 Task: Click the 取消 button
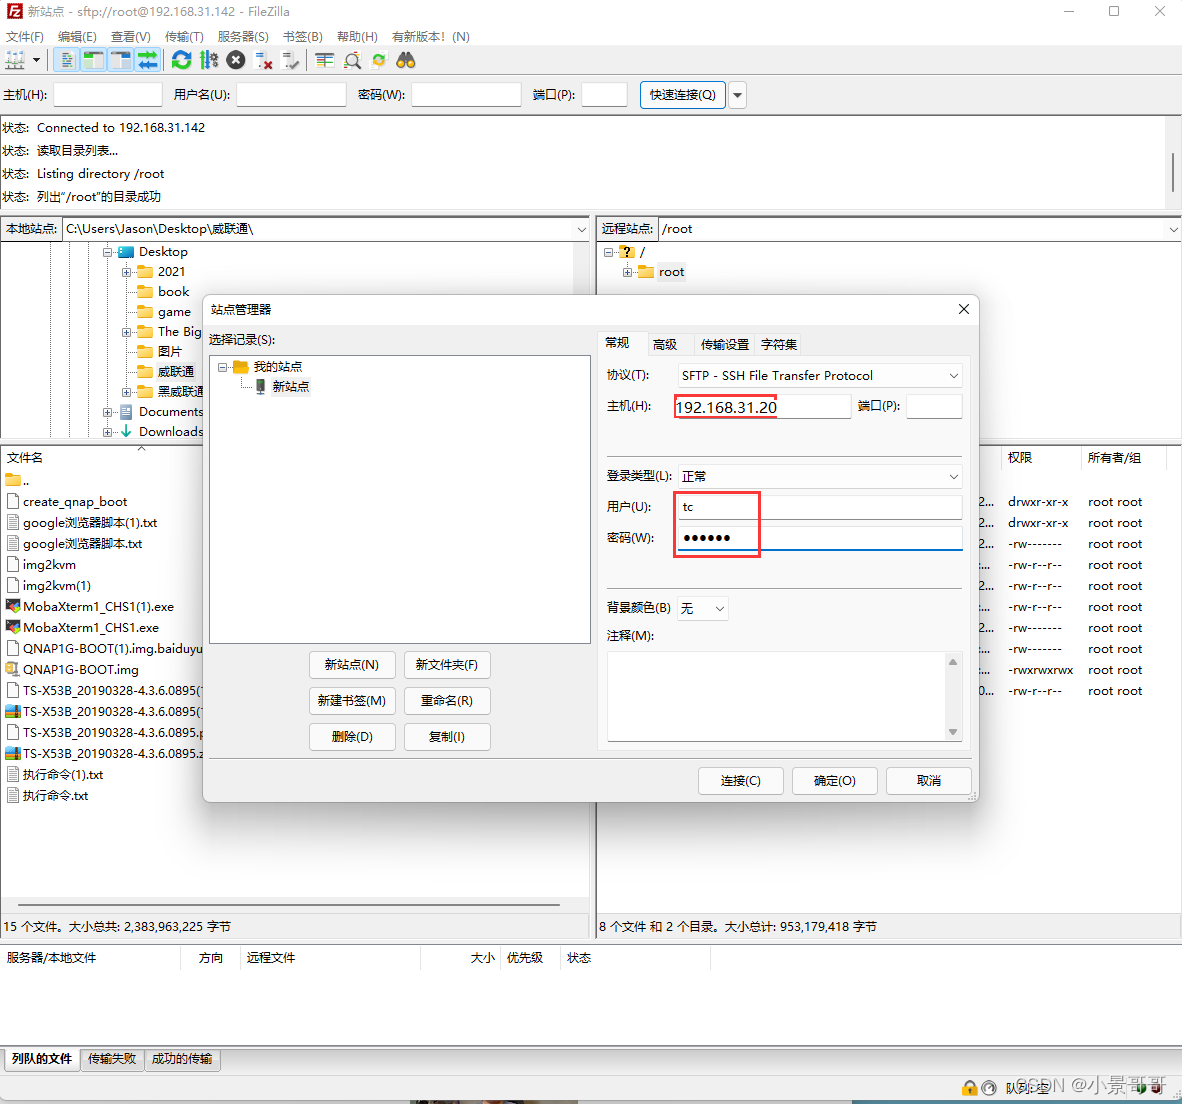click(x=929, y=781)
